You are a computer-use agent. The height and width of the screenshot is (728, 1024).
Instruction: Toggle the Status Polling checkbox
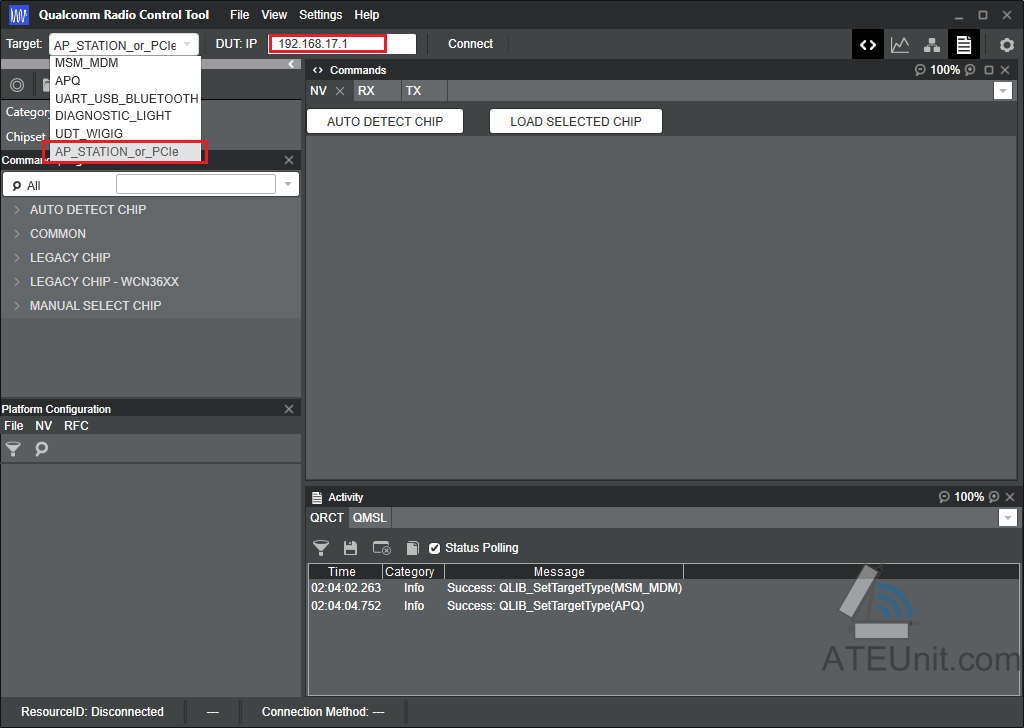(x=434, y=548)
